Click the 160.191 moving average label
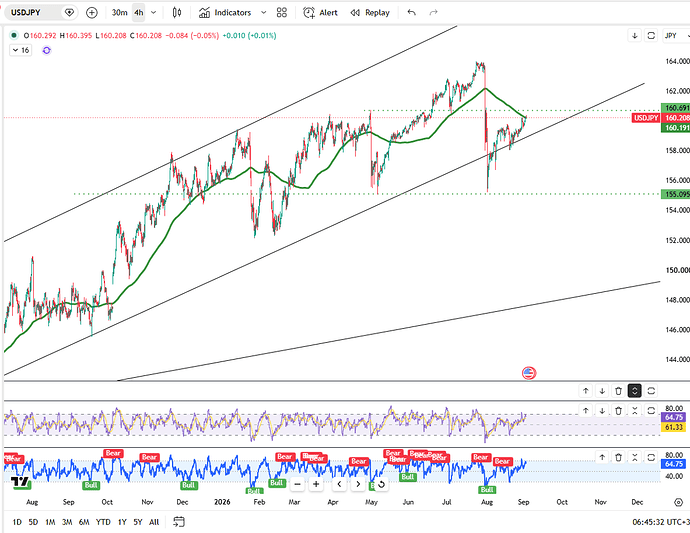 coord(675,128)
